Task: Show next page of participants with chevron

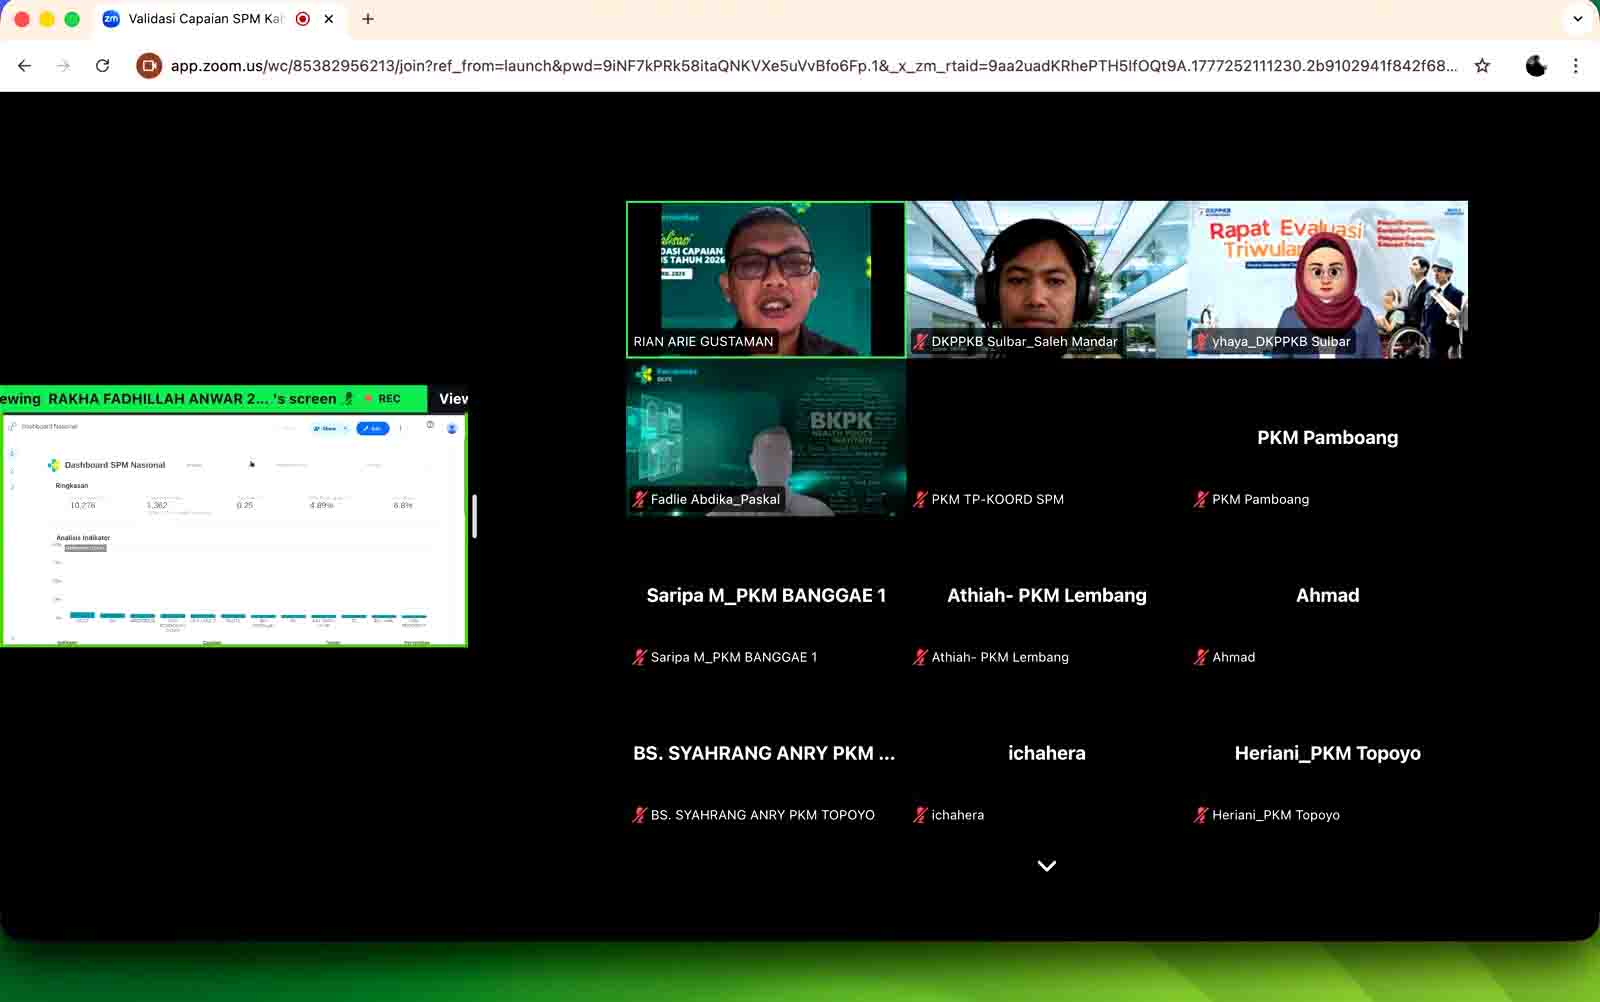Action: pos(1046,866)
